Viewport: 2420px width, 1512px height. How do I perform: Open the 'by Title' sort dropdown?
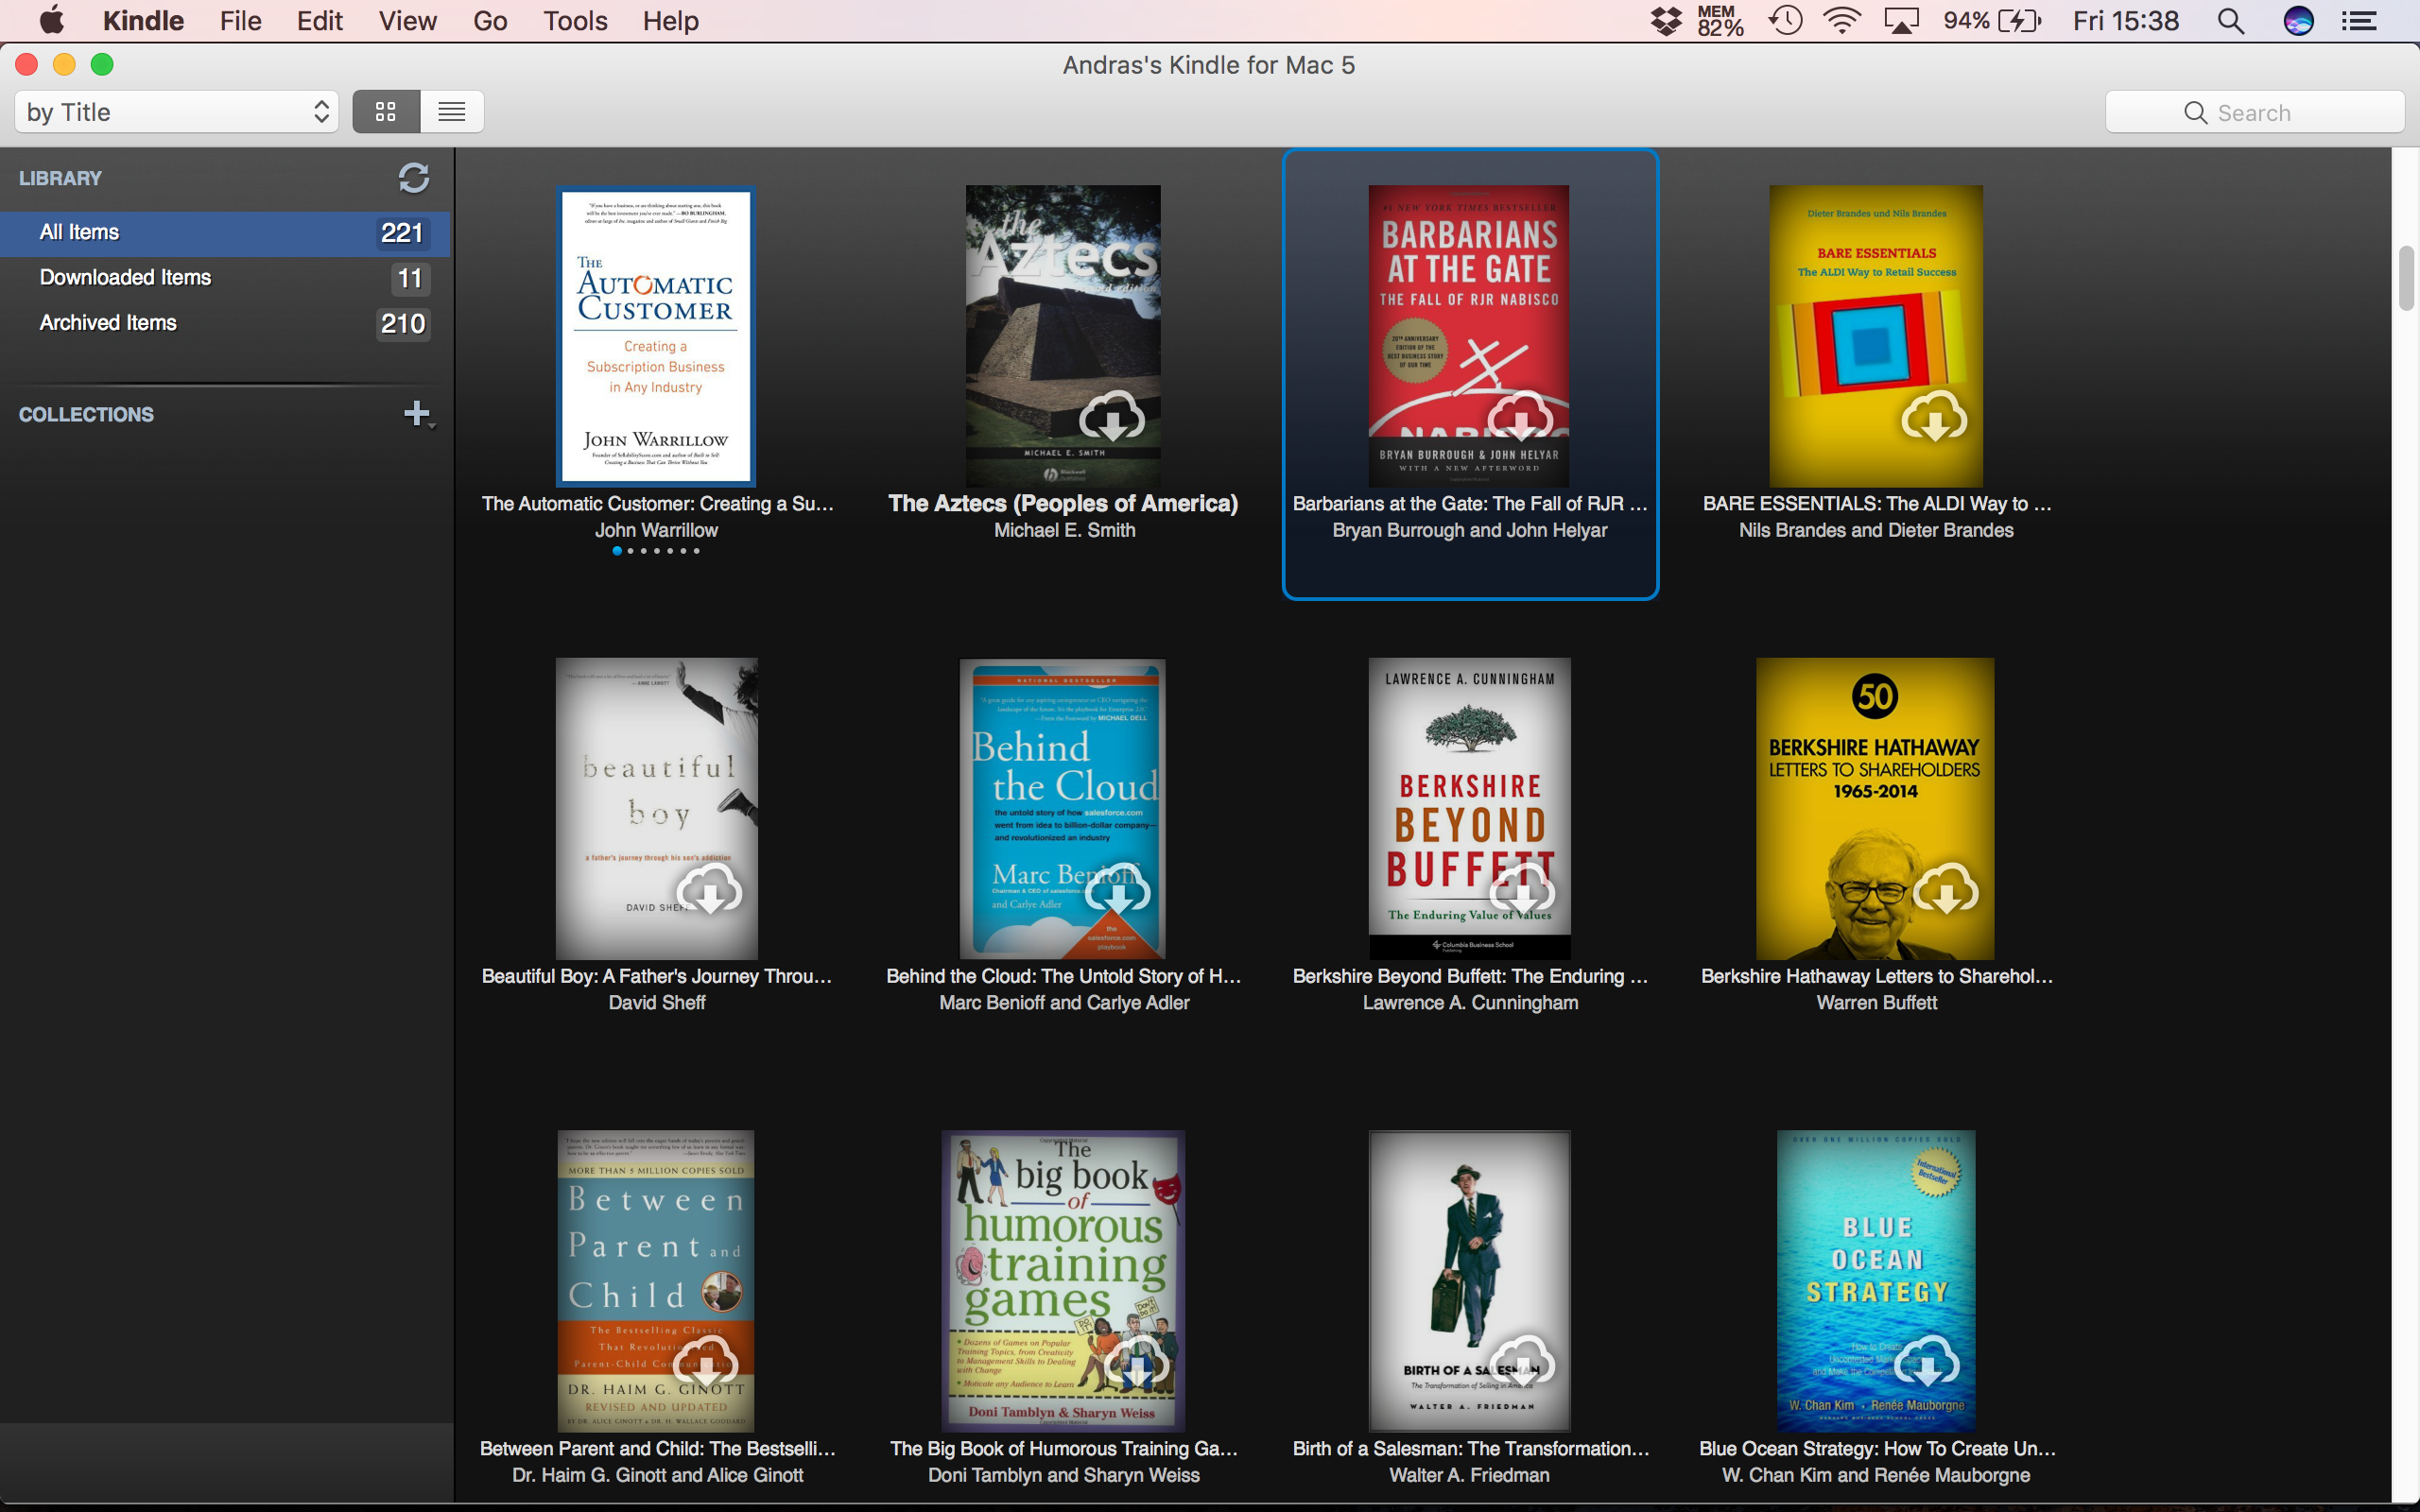[177, 112]
